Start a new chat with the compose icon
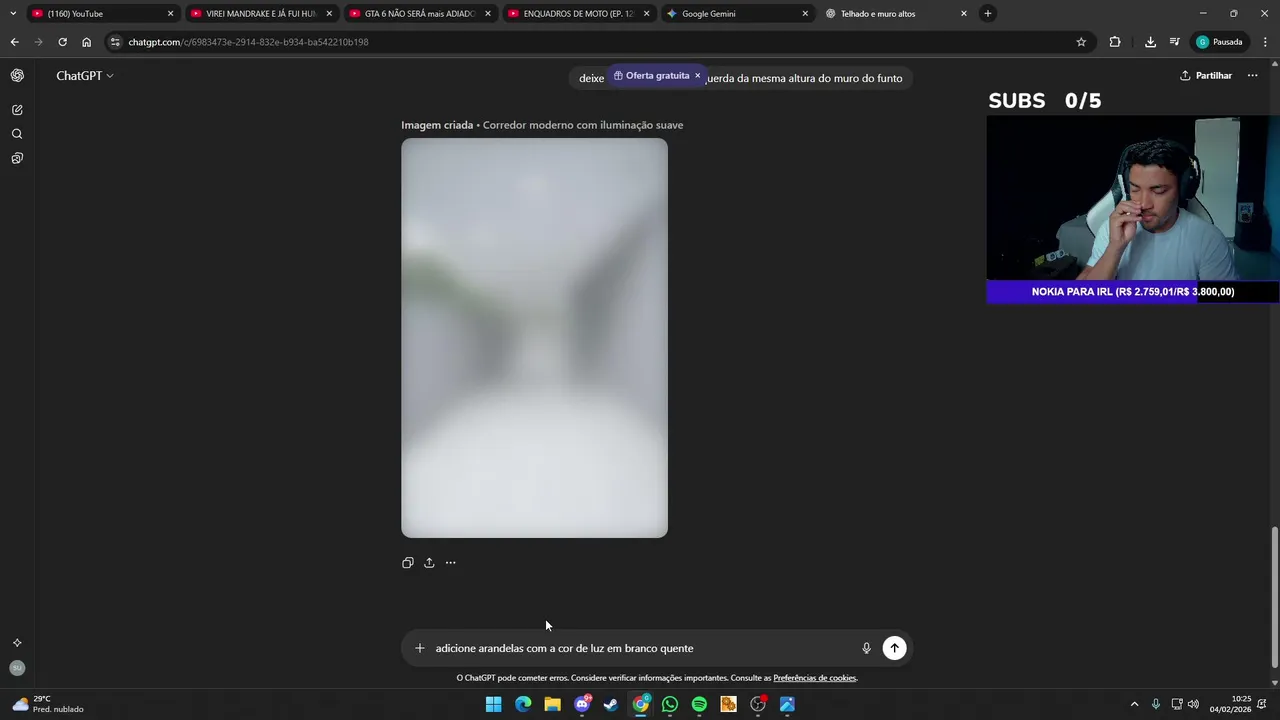1280x720 pixels. (x=17, y=110)
